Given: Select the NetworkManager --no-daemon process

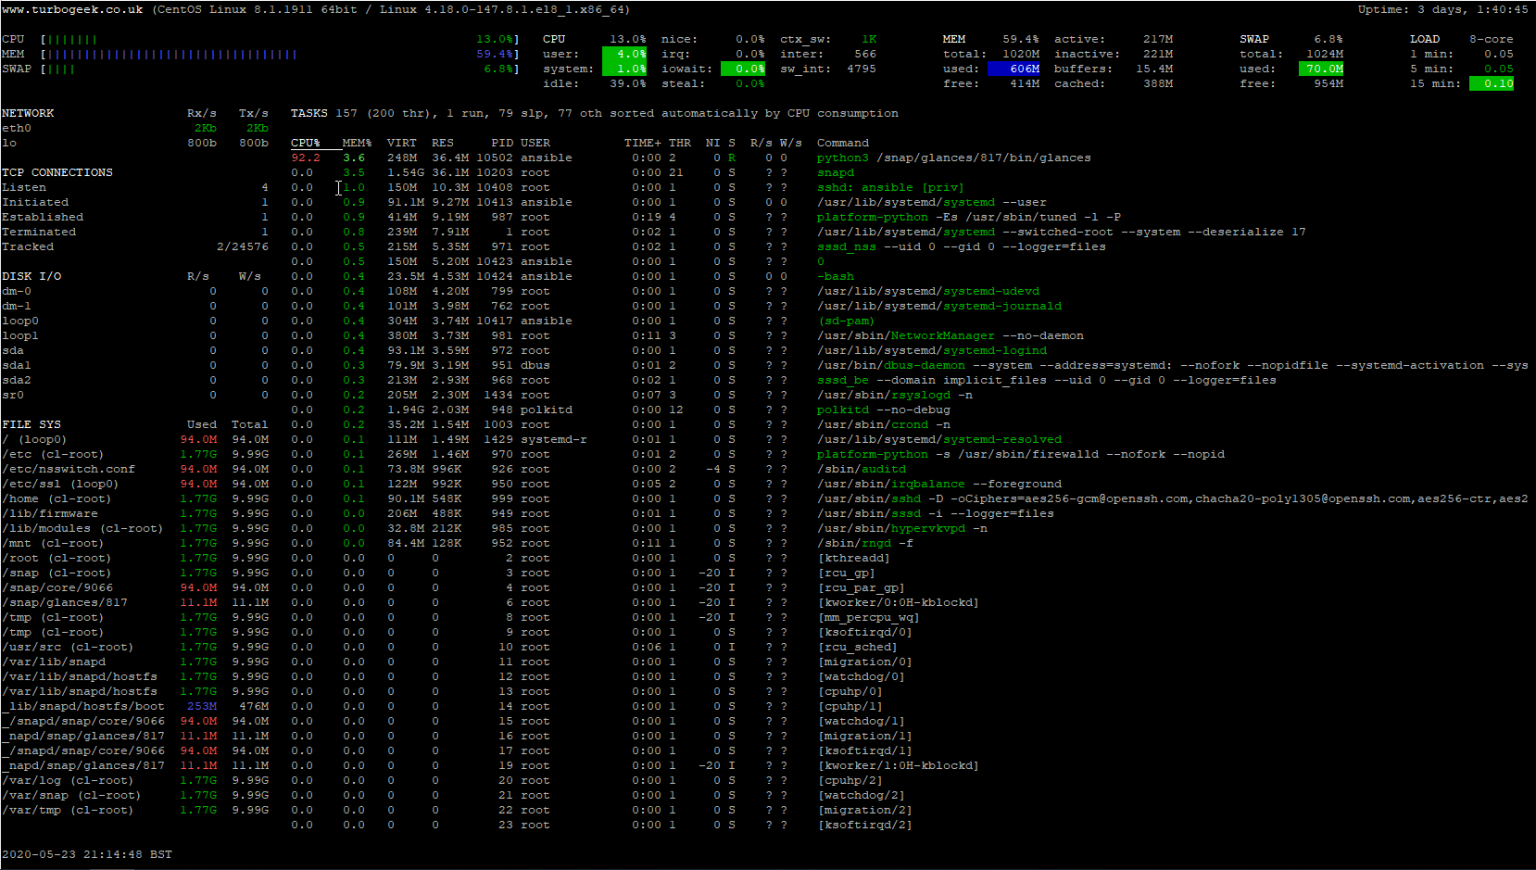Looking at the screenshot, I should point(950,336).
